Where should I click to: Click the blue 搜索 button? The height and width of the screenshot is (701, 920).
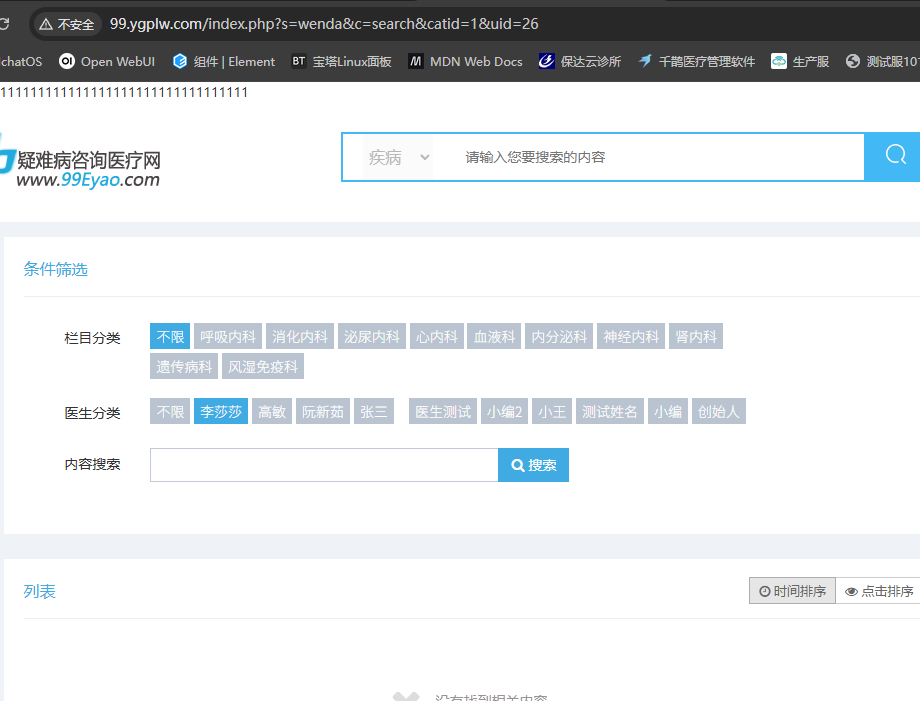533,465
